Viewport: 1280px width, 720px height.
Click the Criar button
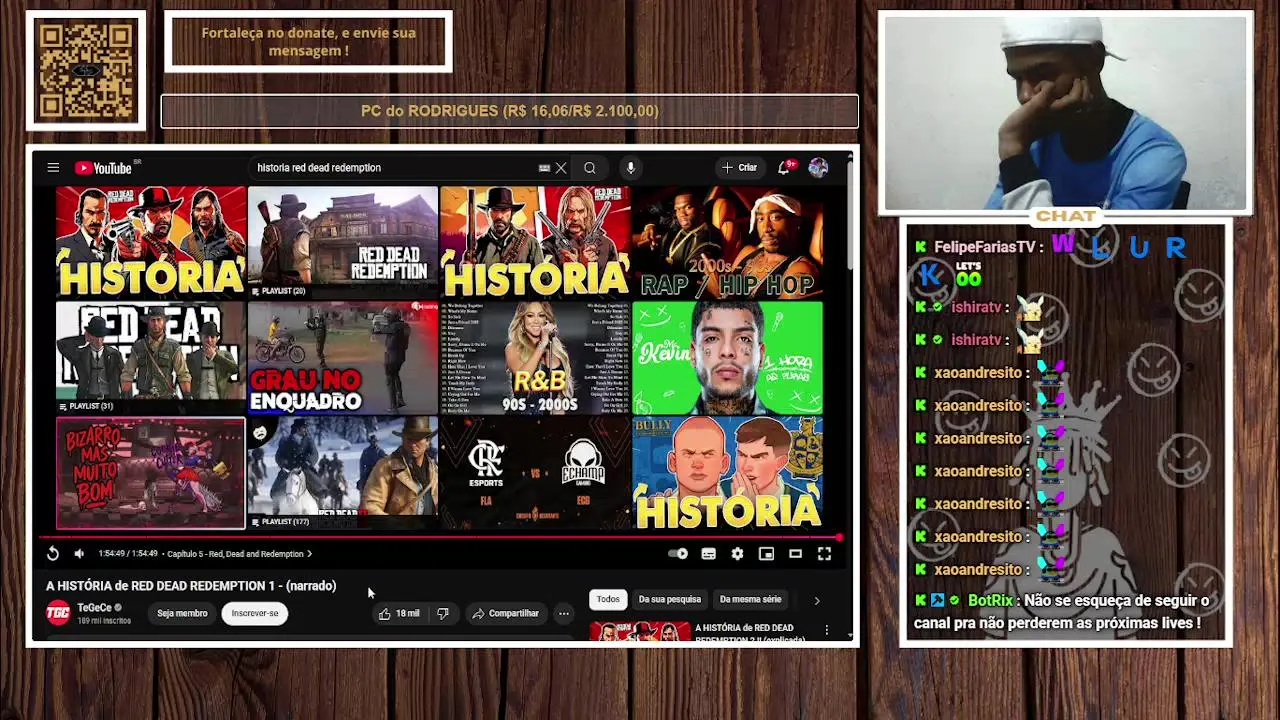pos(740,168)
